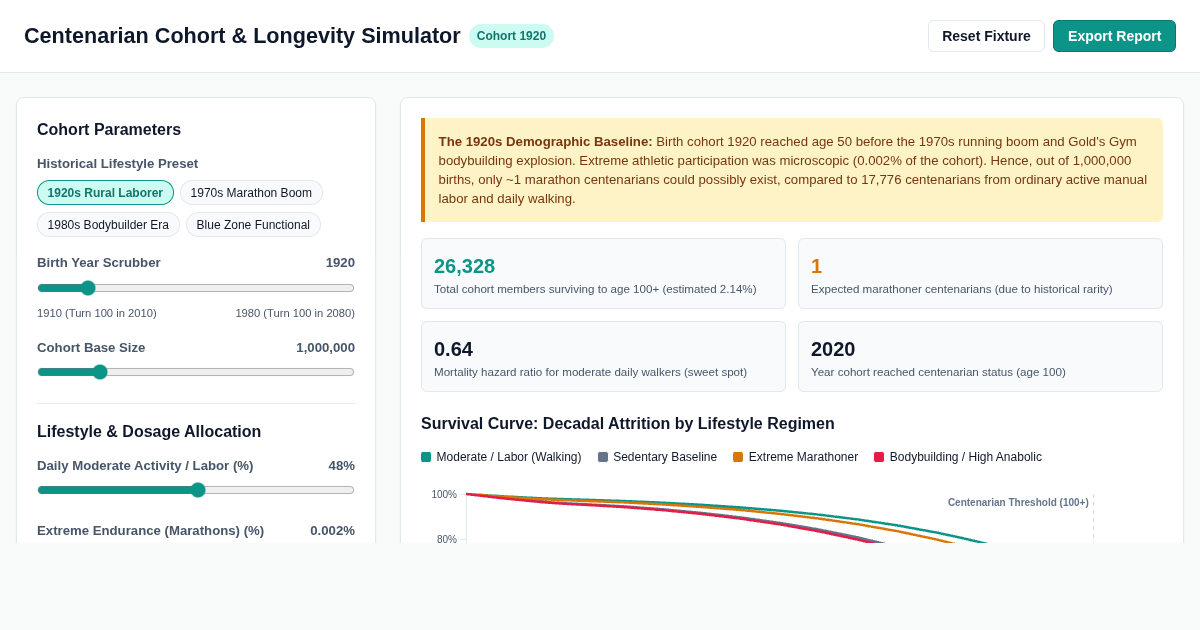Click the 1910 (Turn 100 in 2010) label
Viewport: 1200px width, 630px height.
(97, 313)
